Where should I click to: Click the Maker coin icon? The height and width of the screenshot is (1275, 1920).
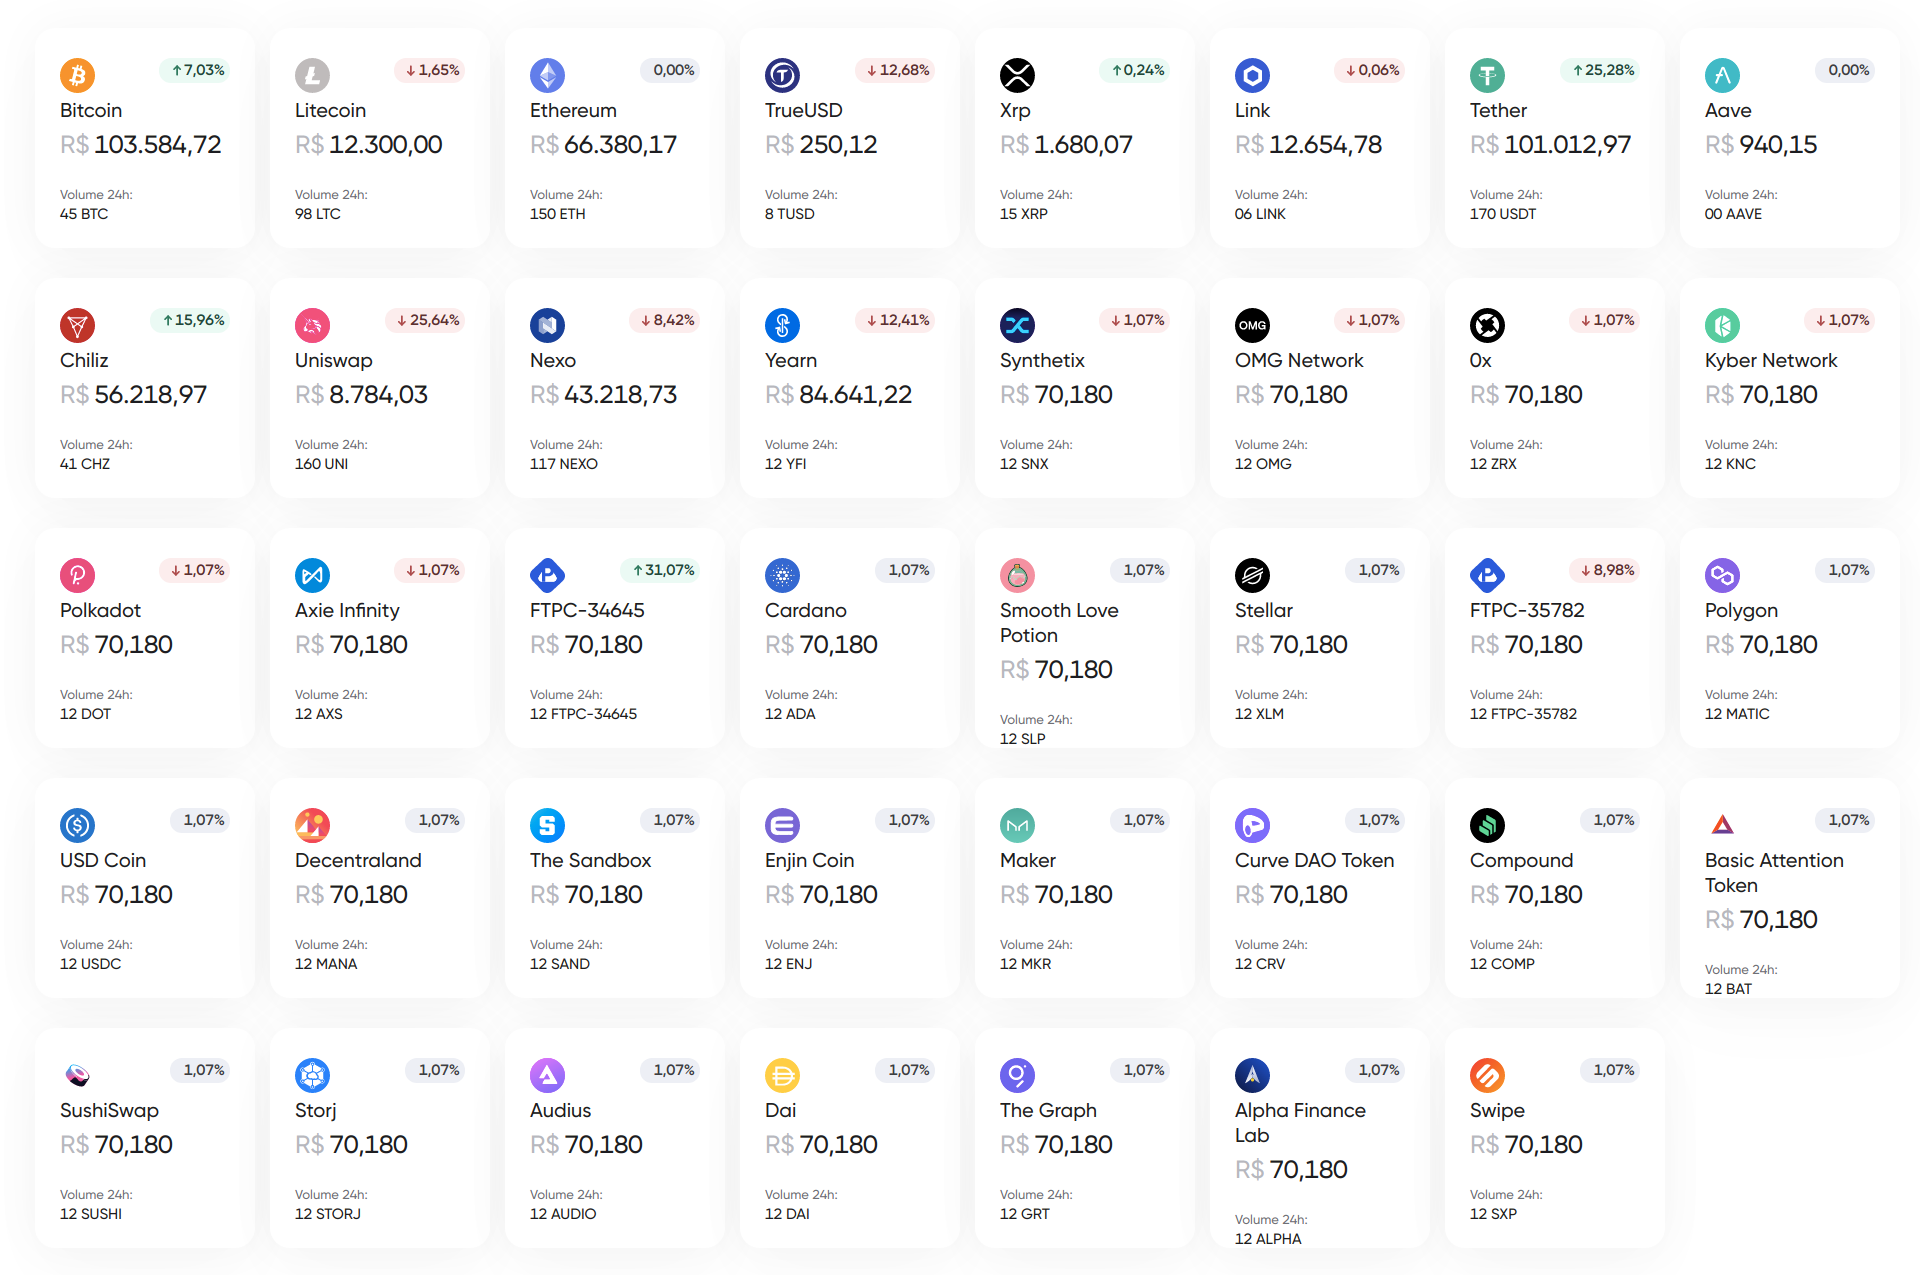coord(1017,824)
